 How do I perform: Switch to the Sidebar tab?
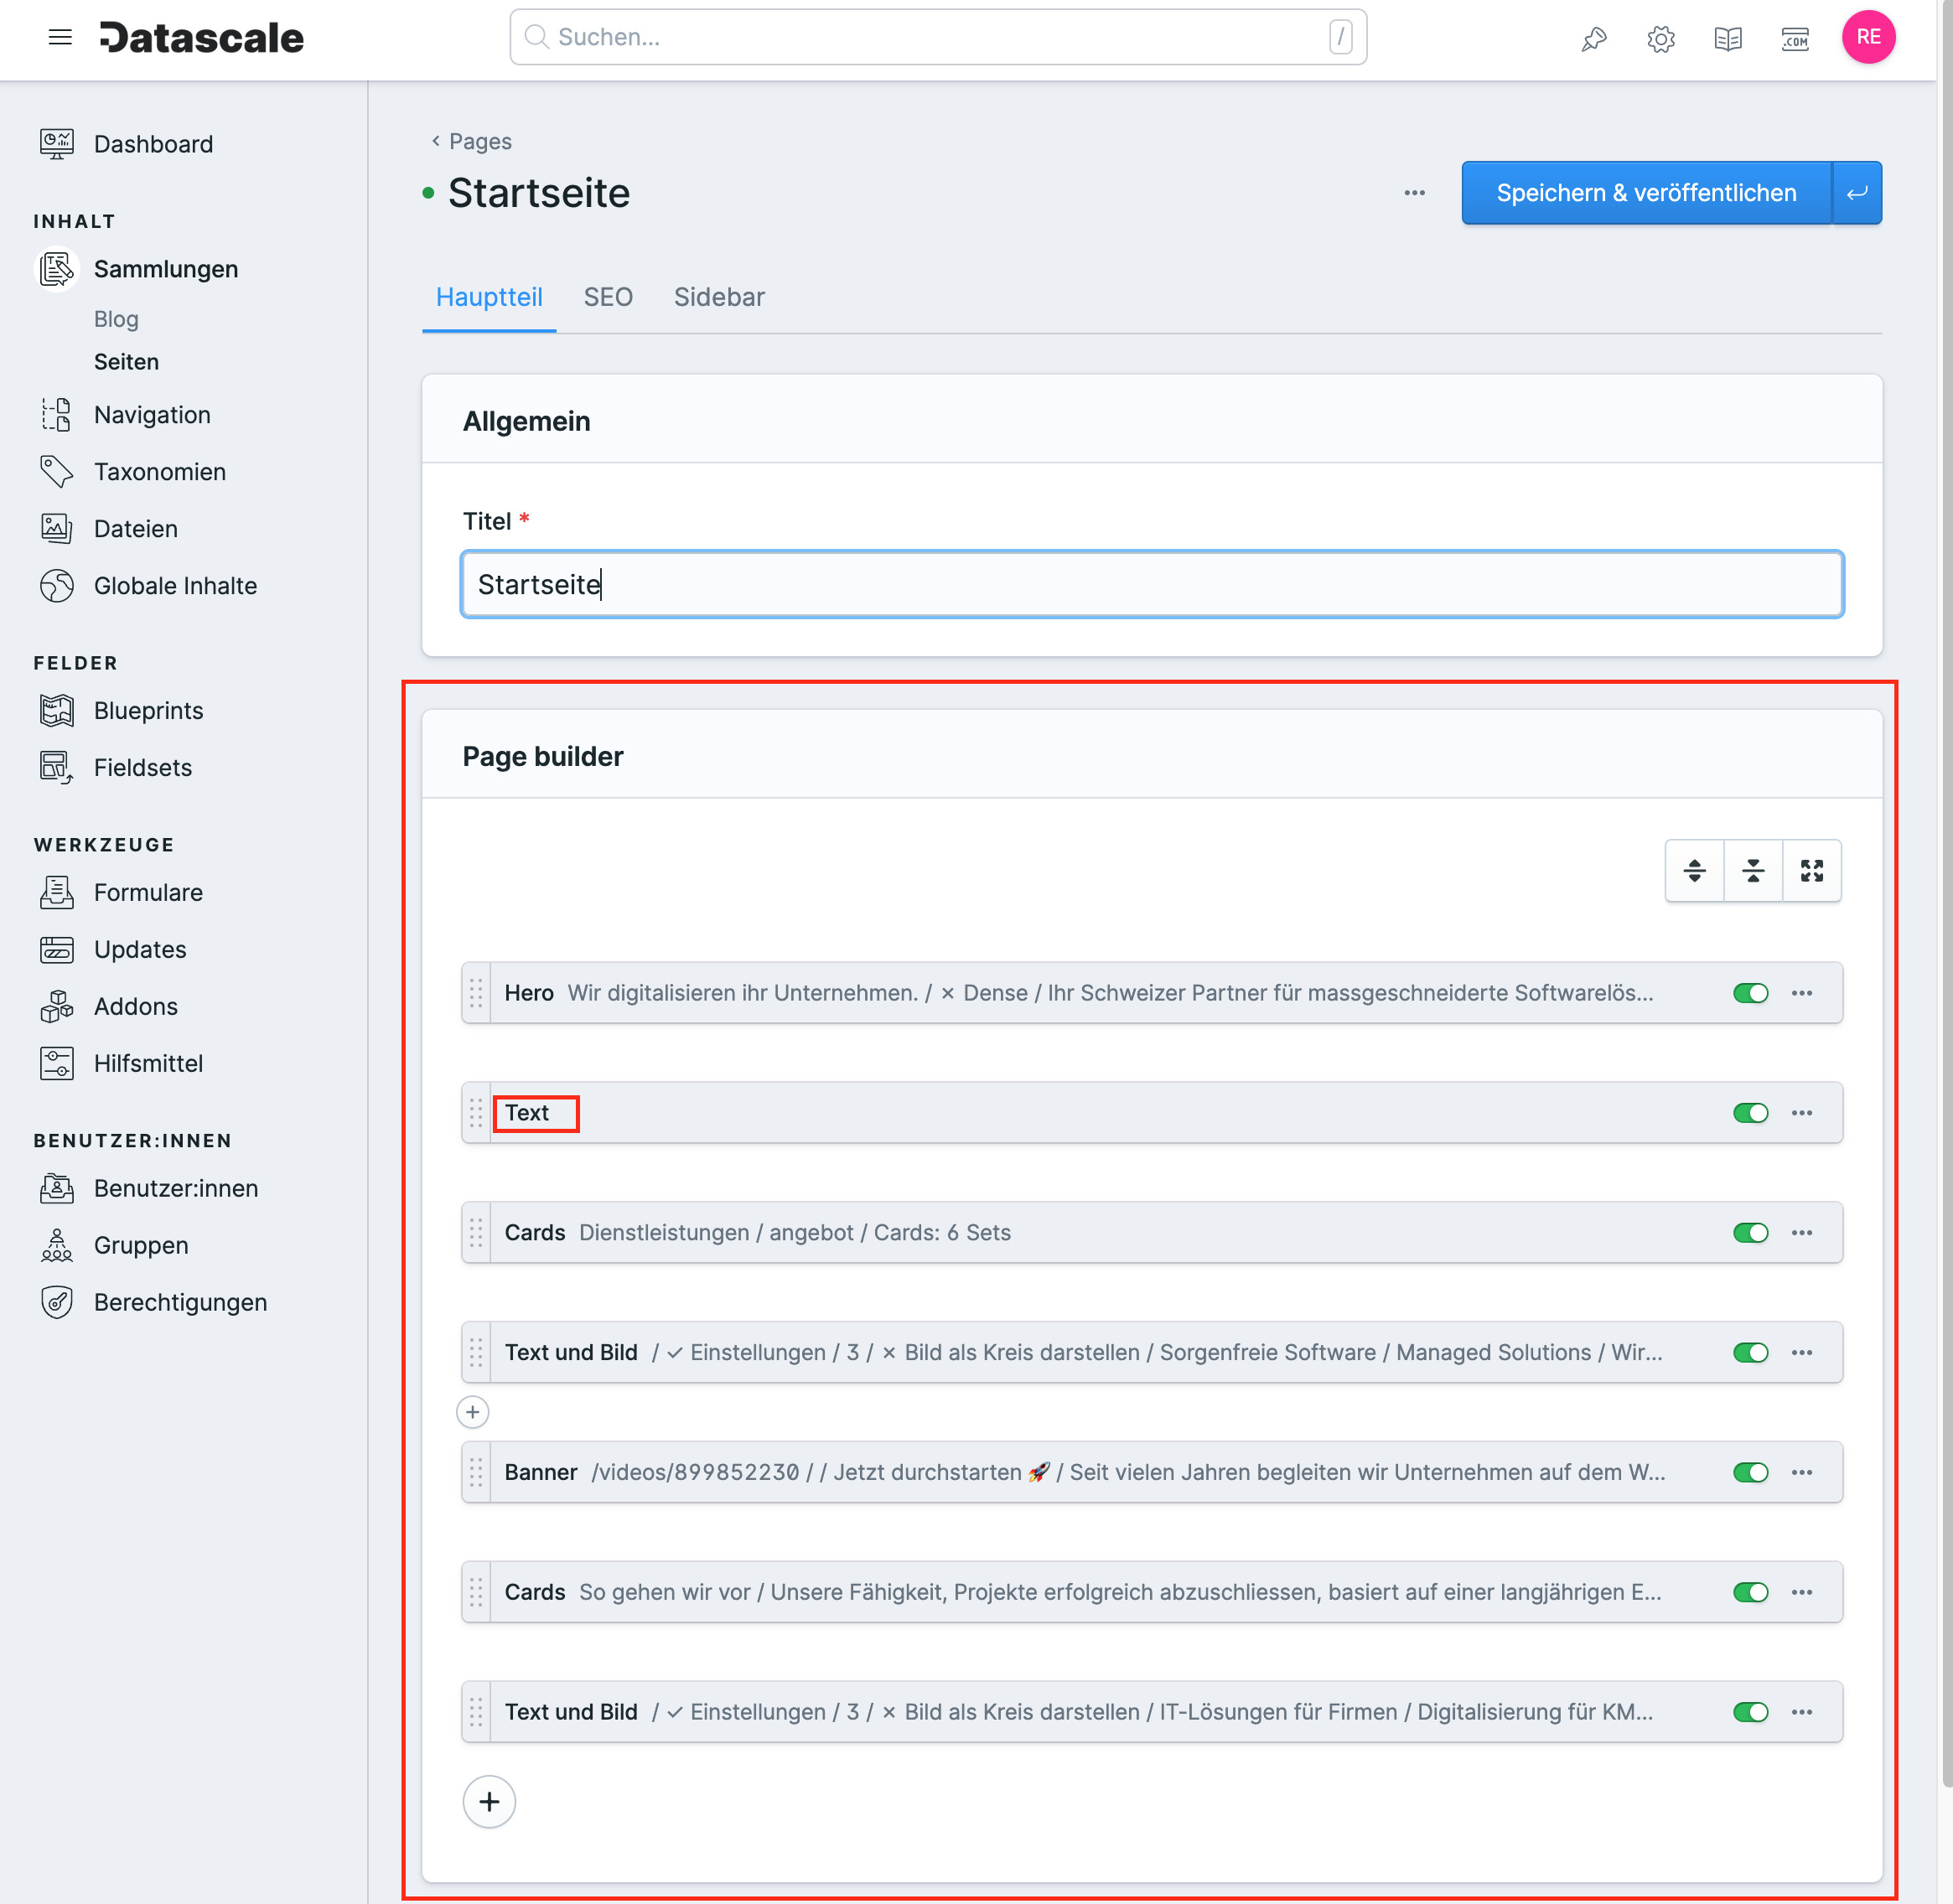click(718, 297)
